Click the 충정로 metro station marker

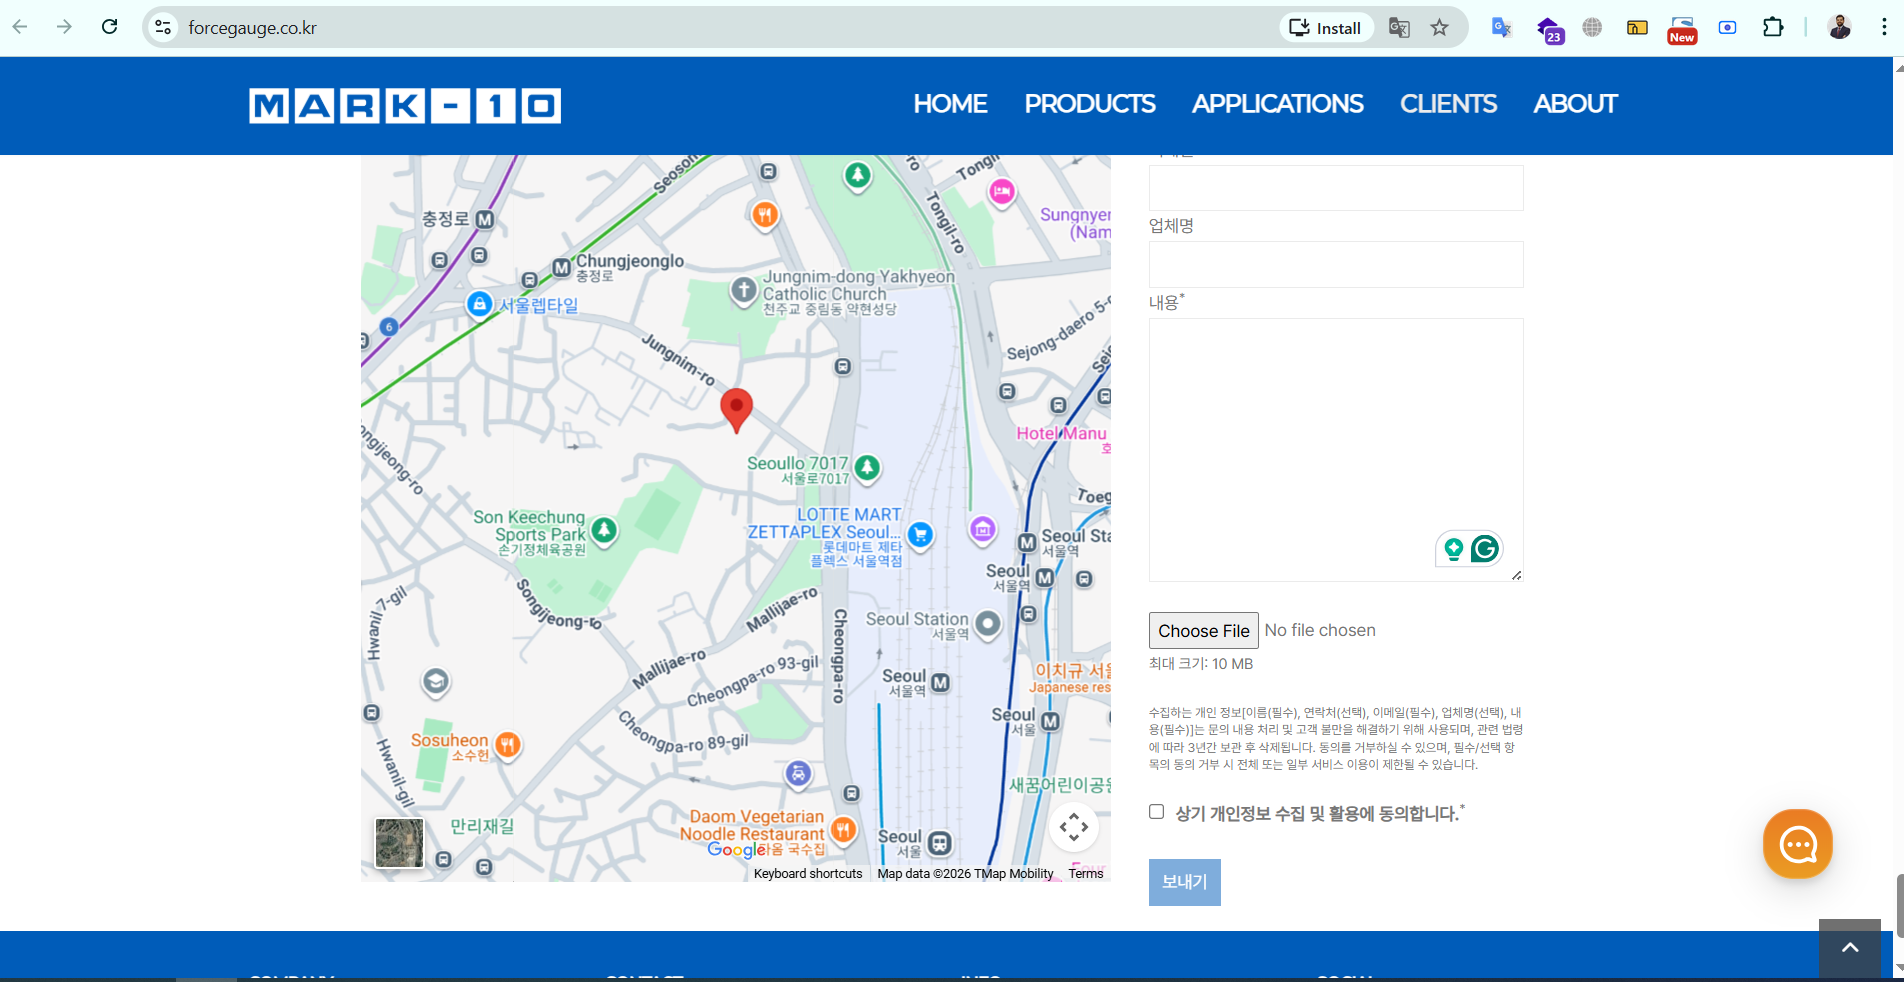pos(484,219)
